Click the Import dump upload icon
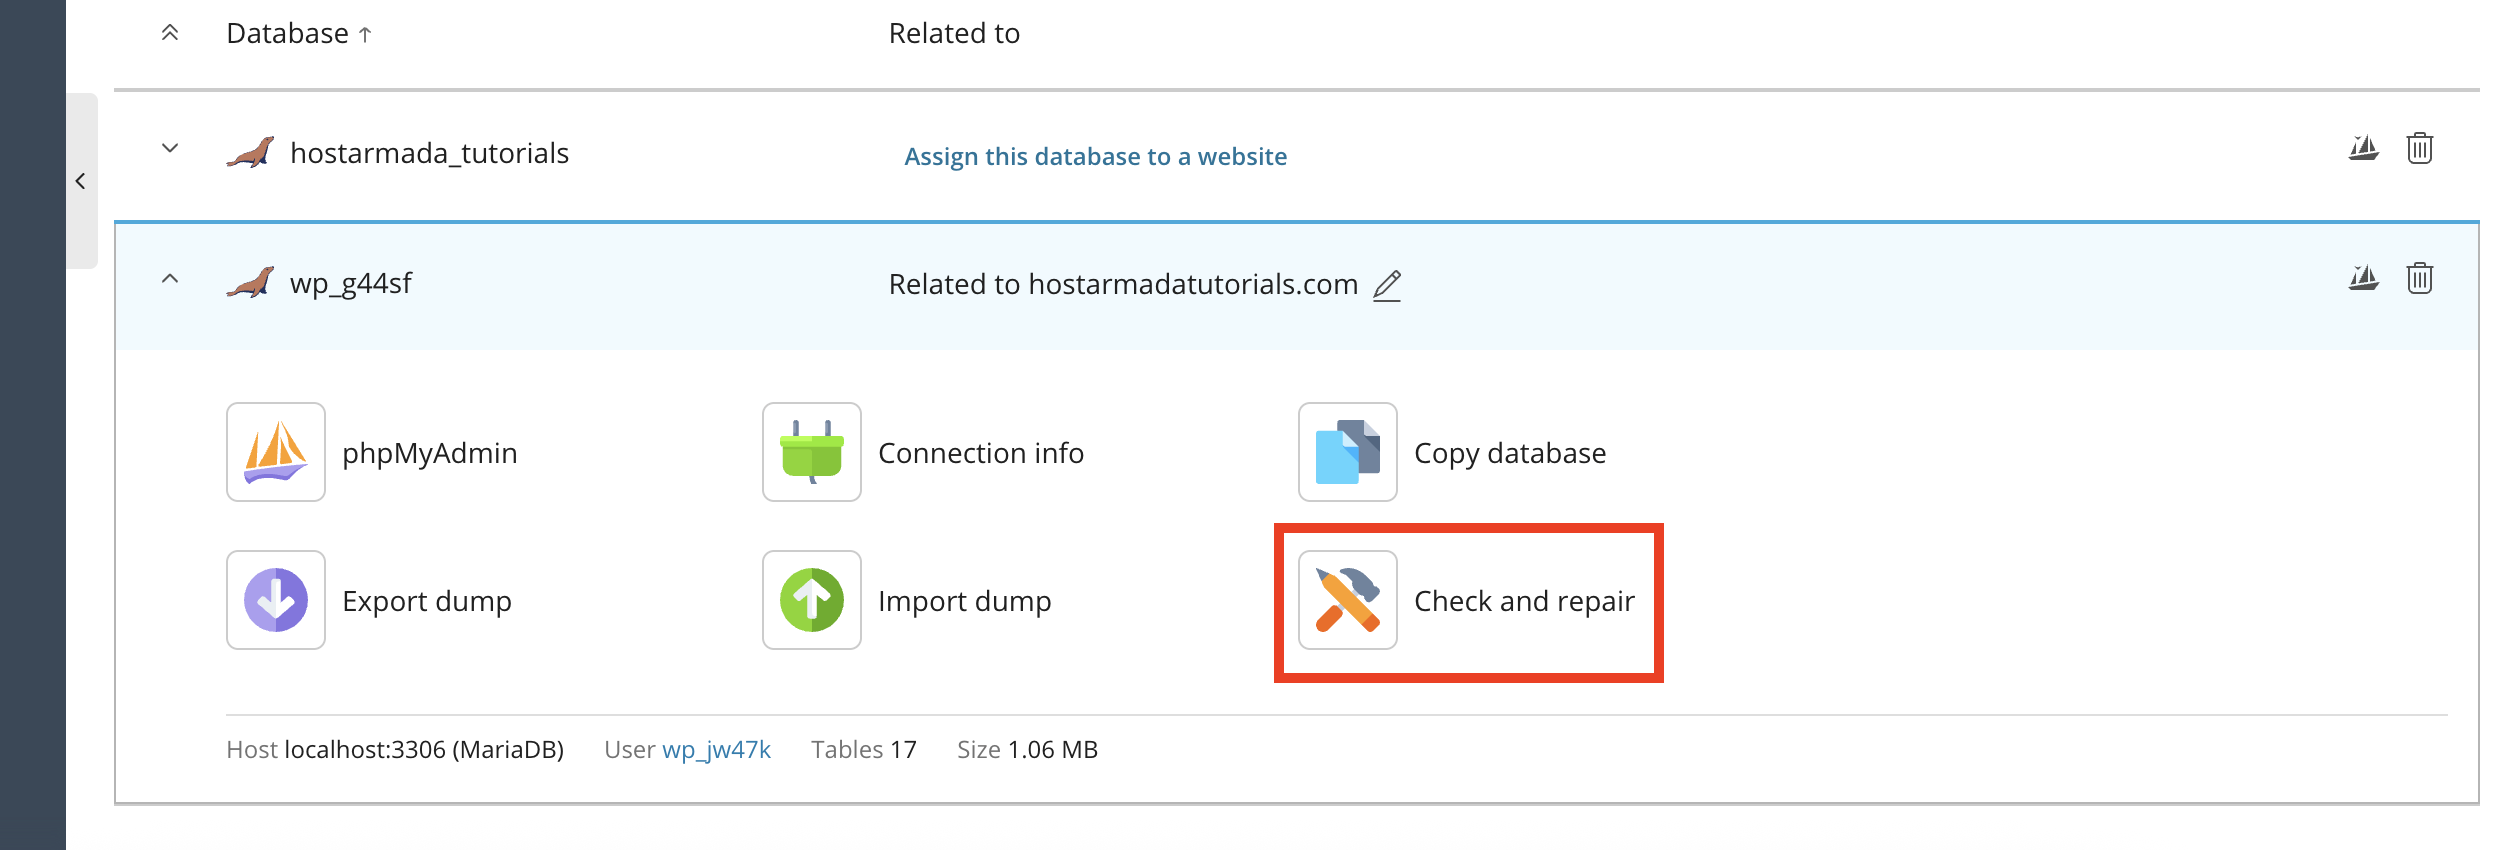This screenshot has width=2520, height=850. (811, 600)
